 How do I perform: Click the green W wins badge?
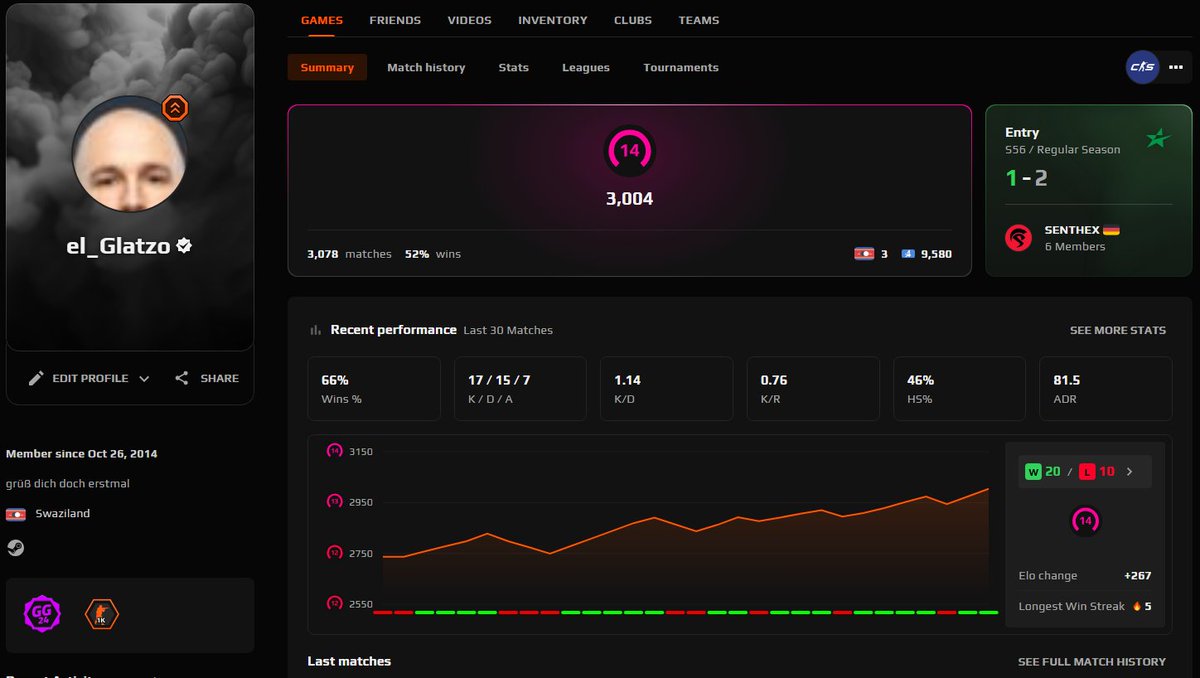(1034, 472)
